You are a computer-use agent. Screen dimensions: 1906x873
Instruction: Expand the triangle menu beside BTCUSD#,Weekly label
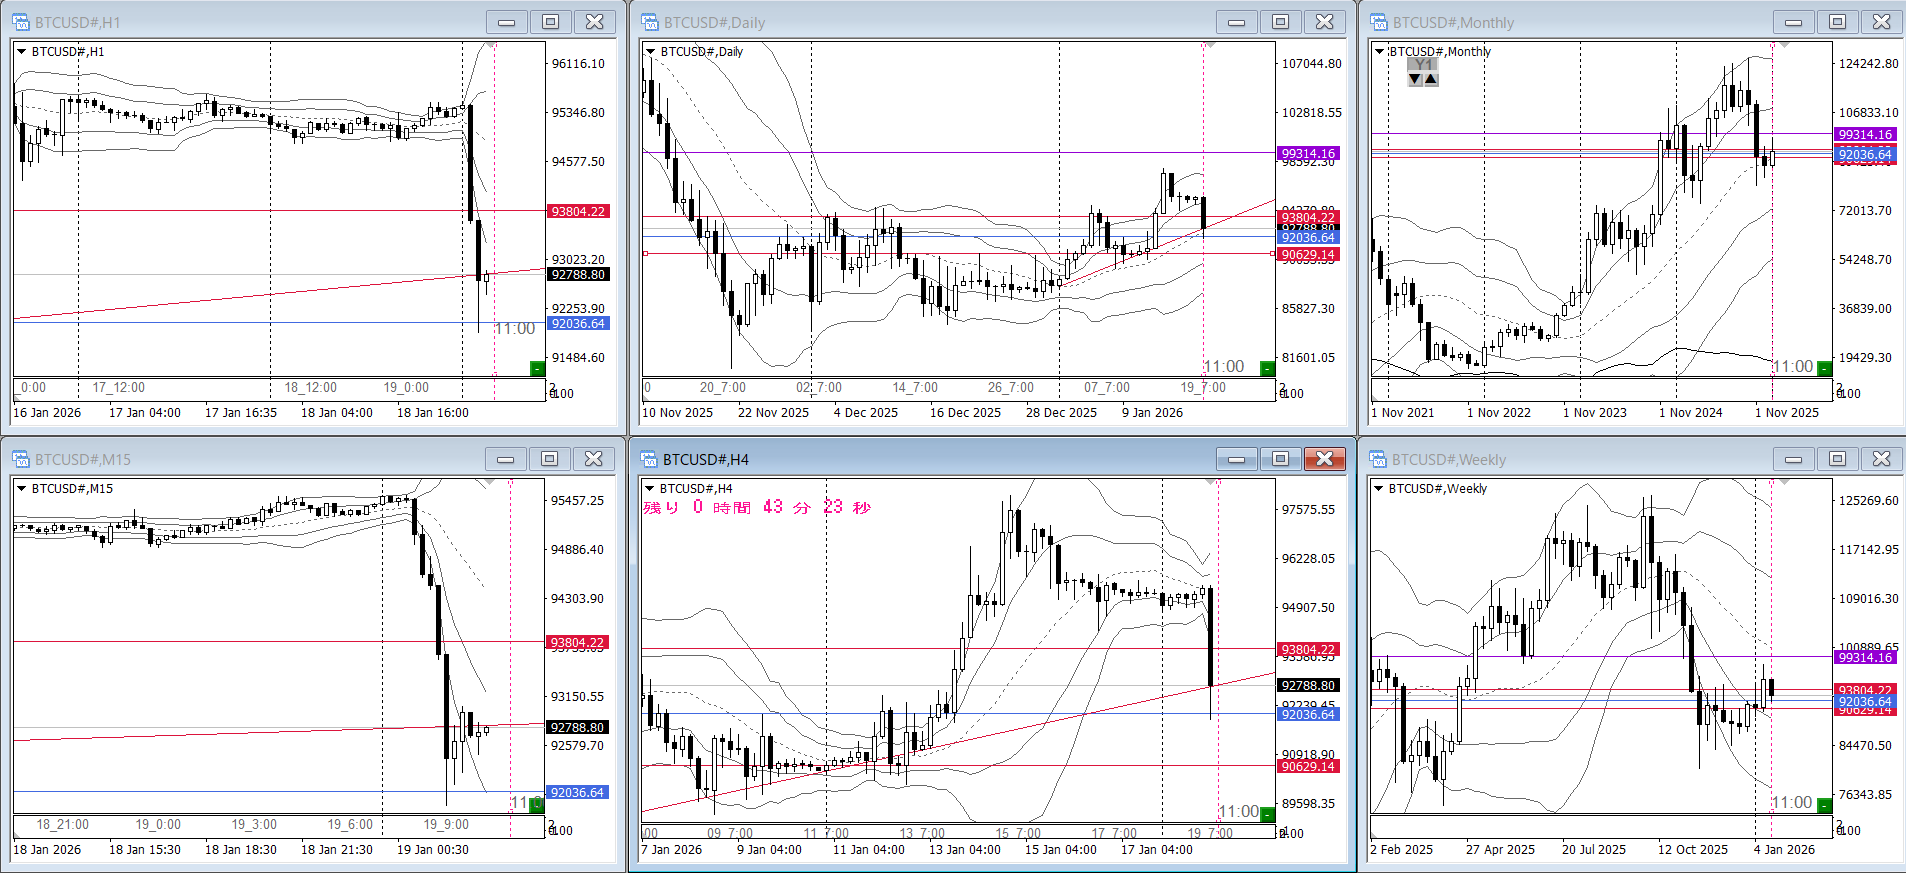[x=1379, y=488]
